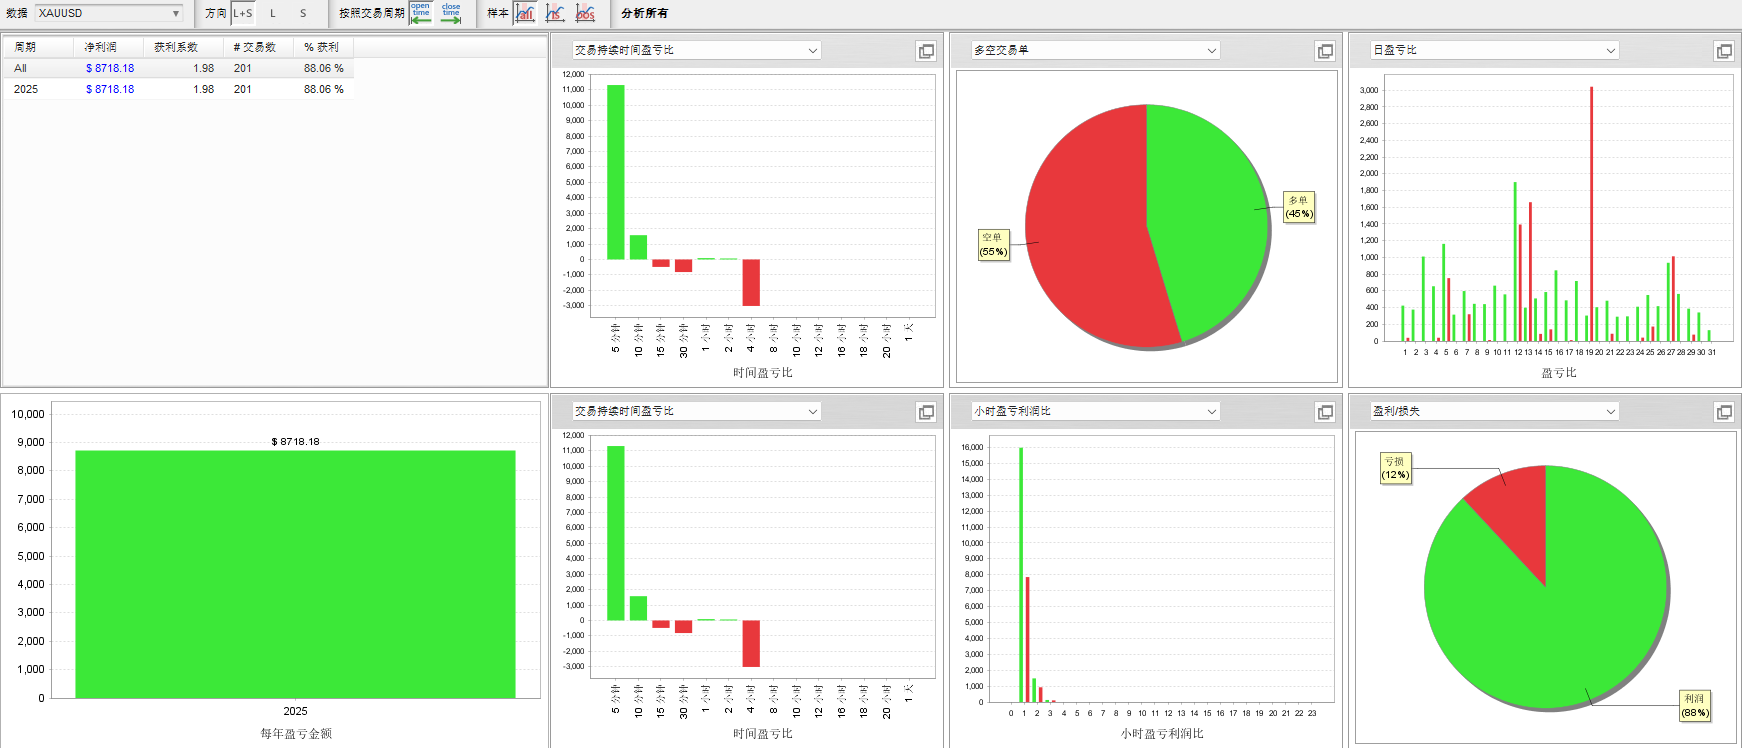Open the XAUUSD data dropdown

(x=176, y=13)
